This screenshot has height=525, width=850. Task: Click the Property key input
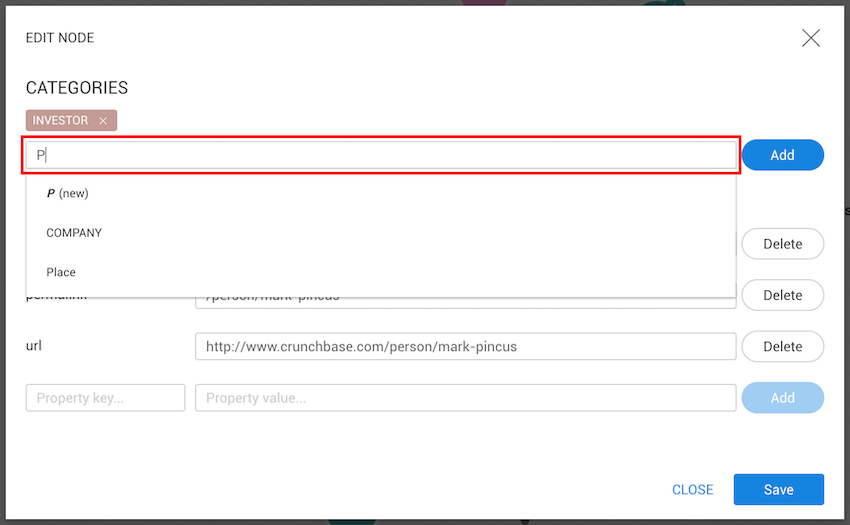(106, 398)
